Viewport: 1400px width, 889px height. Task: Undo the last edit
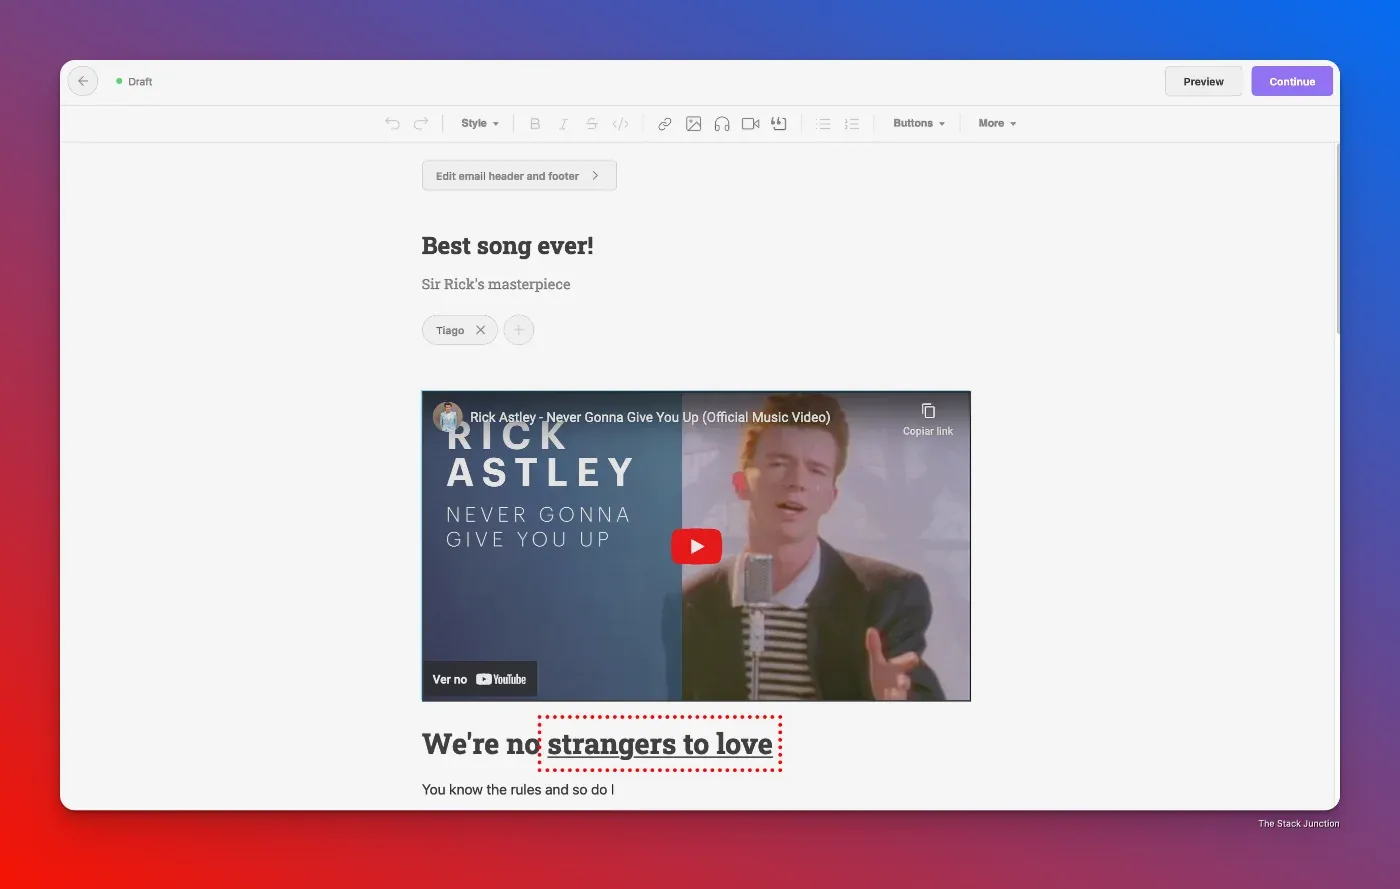point(392,124)
